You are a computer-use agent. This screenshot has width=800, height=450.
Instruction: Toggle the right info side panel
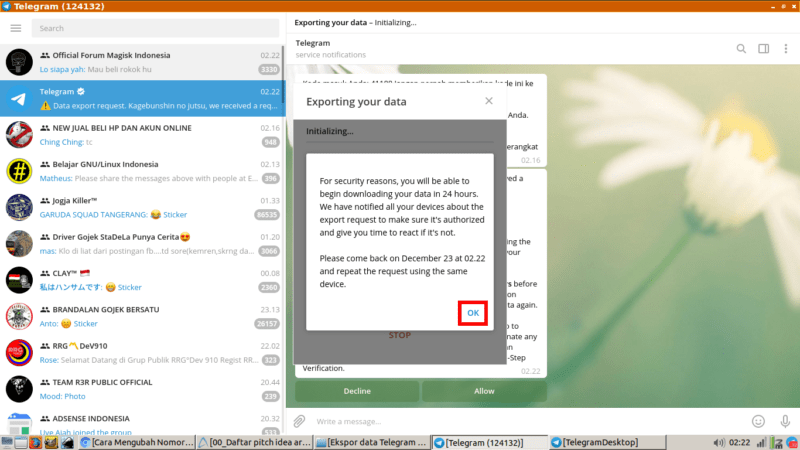point(763,48)
